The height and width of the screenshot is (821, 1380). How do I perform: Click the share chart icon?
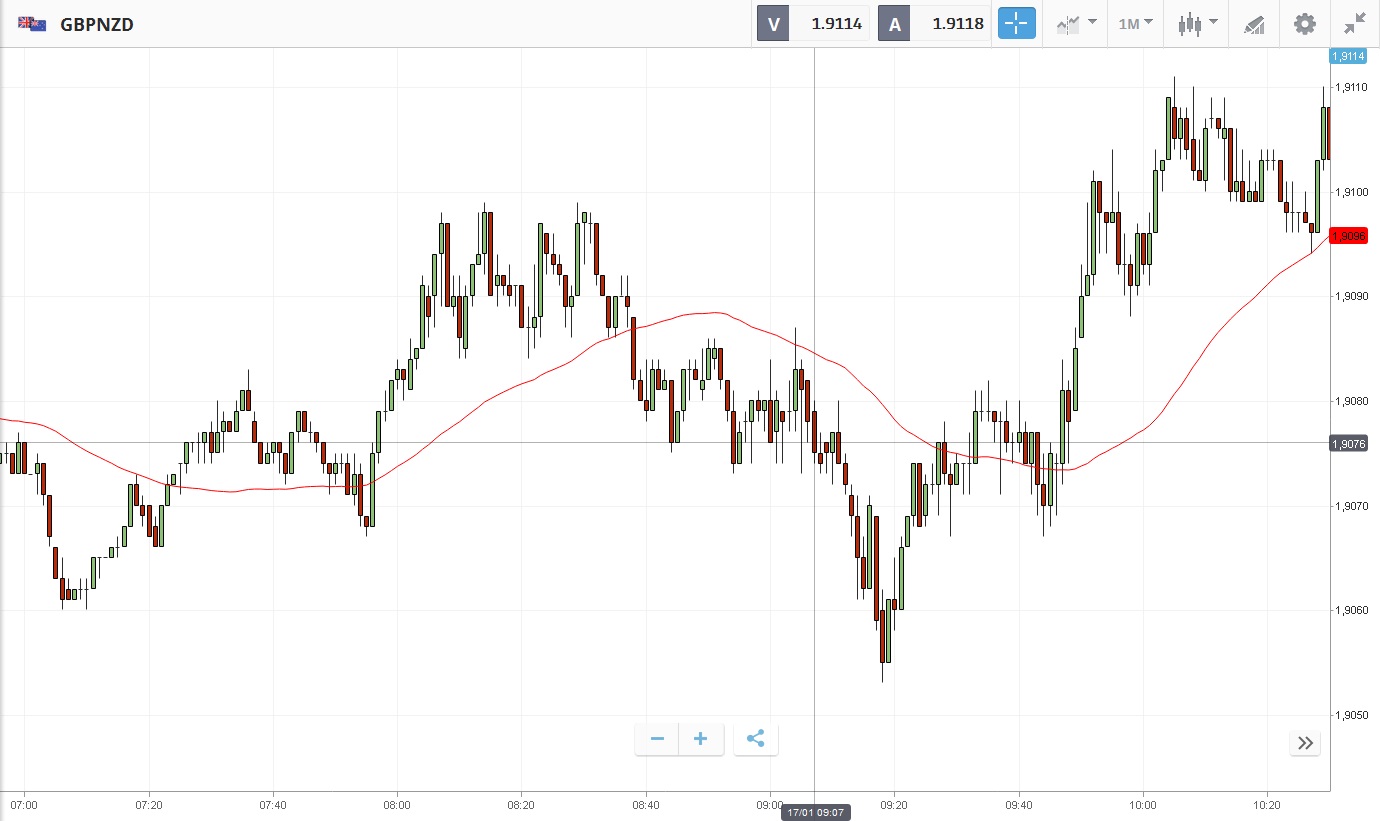point(756,739)
